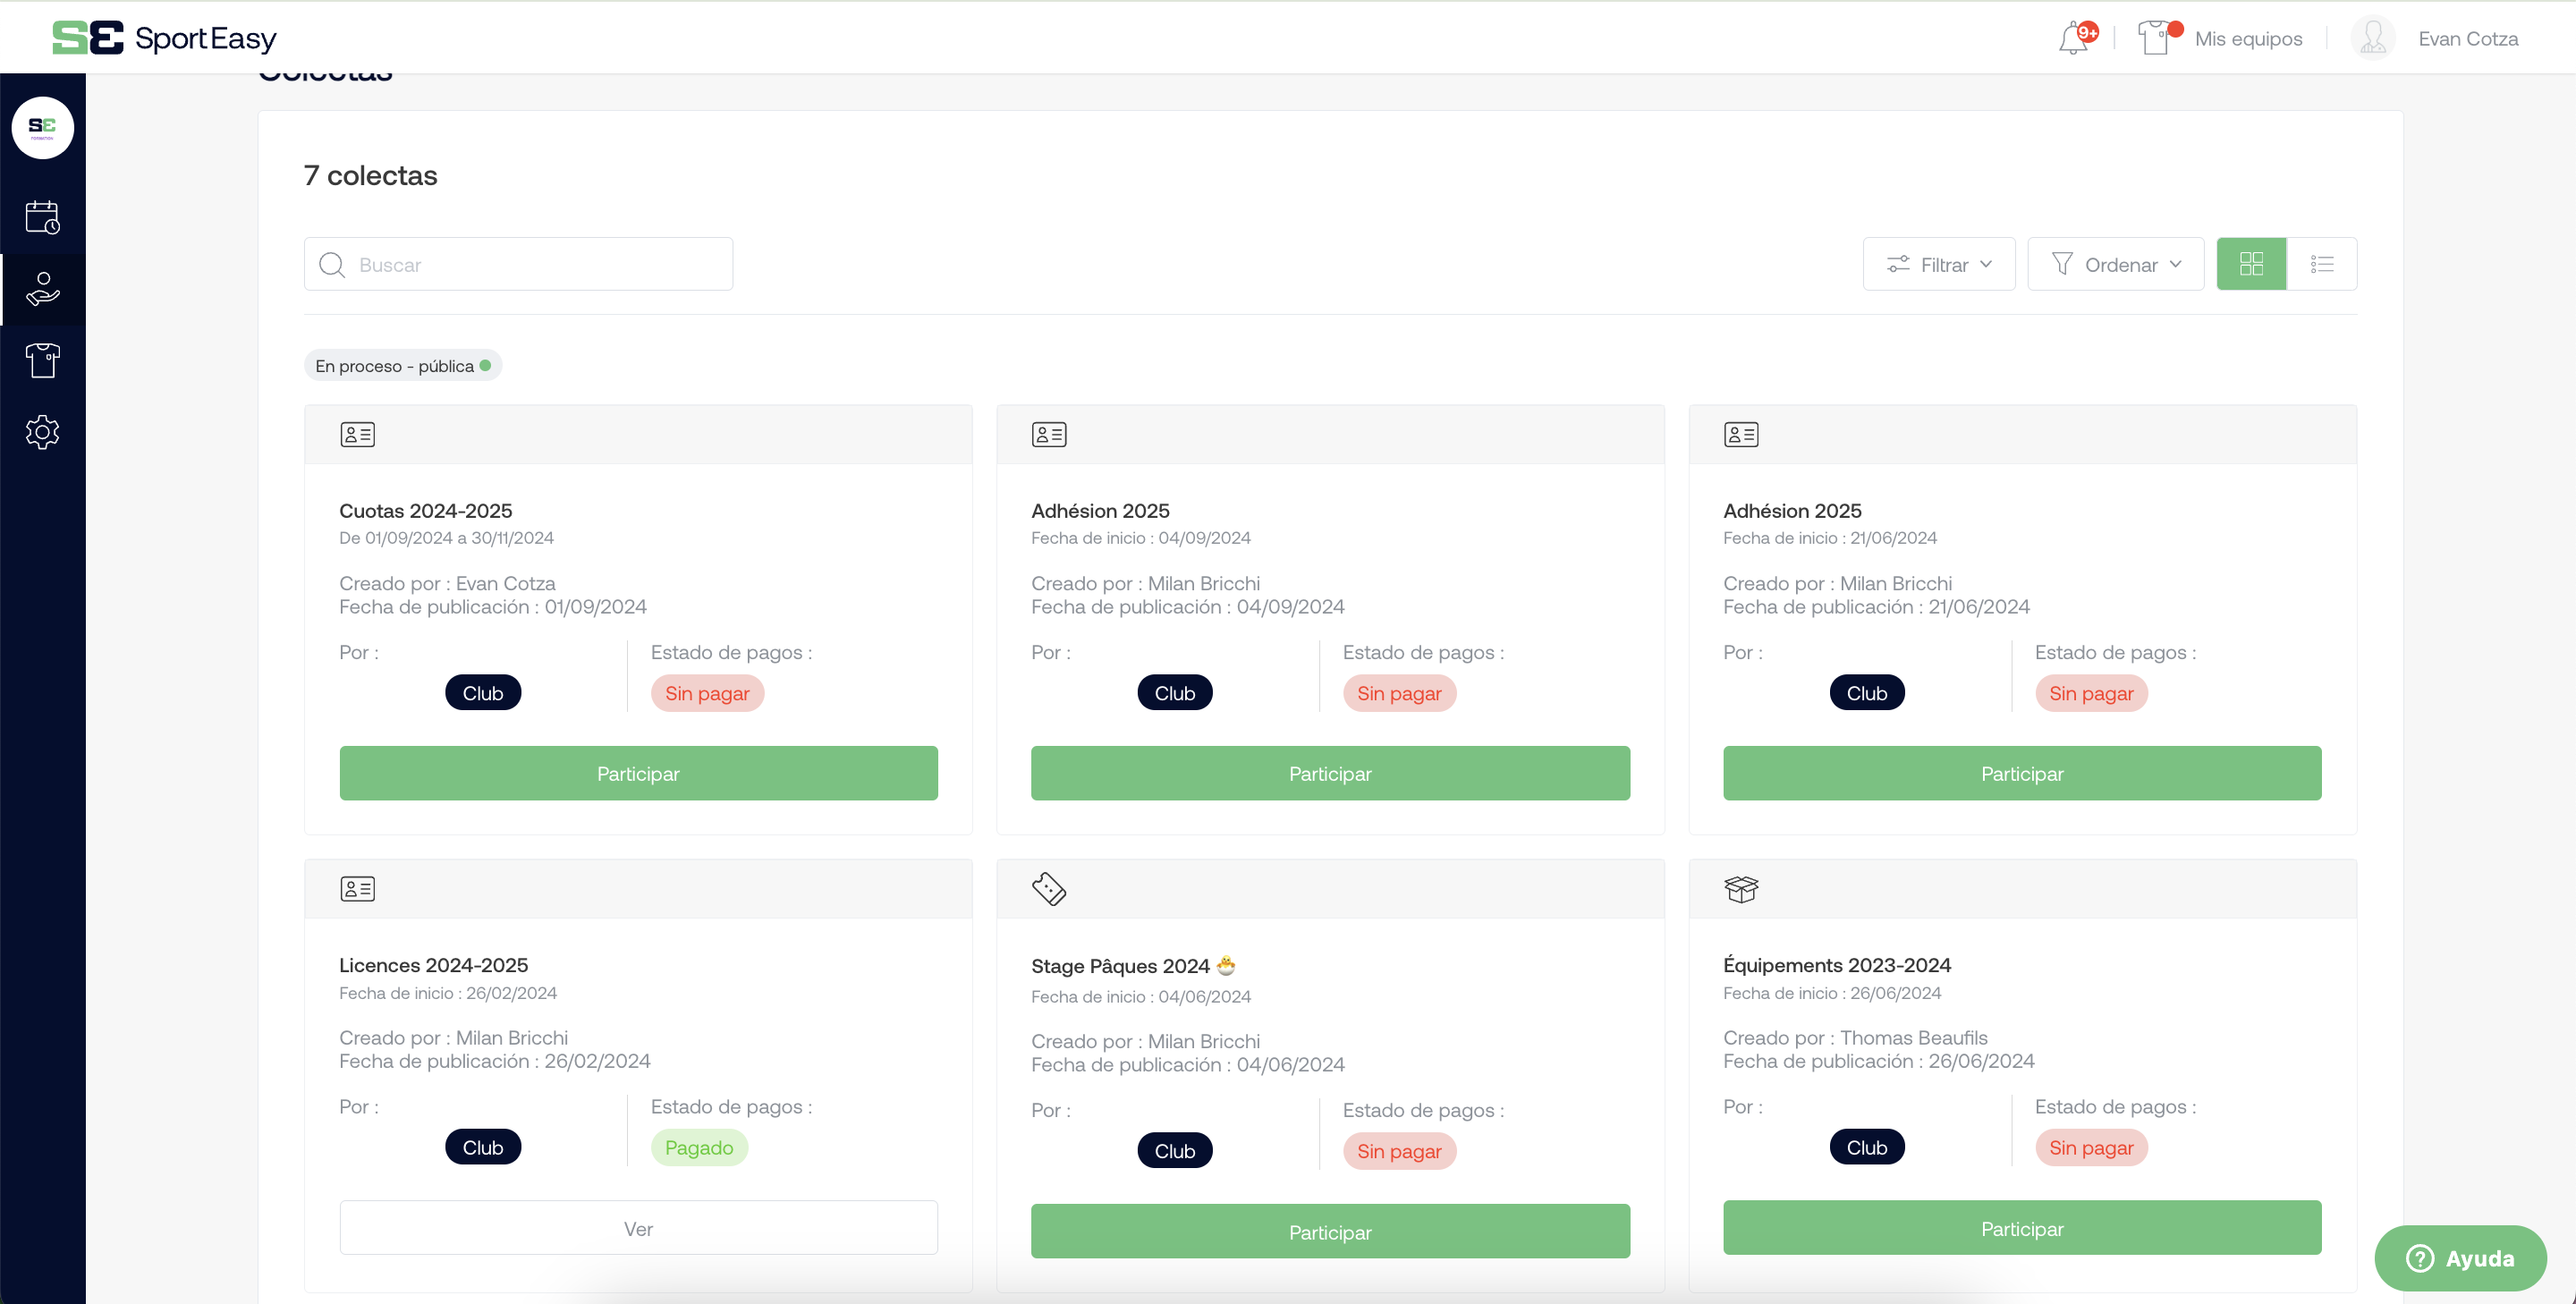Open the Evan Cotza account menu
This screenshot has height=1304, width=2576.
[x=2467, y=38]
